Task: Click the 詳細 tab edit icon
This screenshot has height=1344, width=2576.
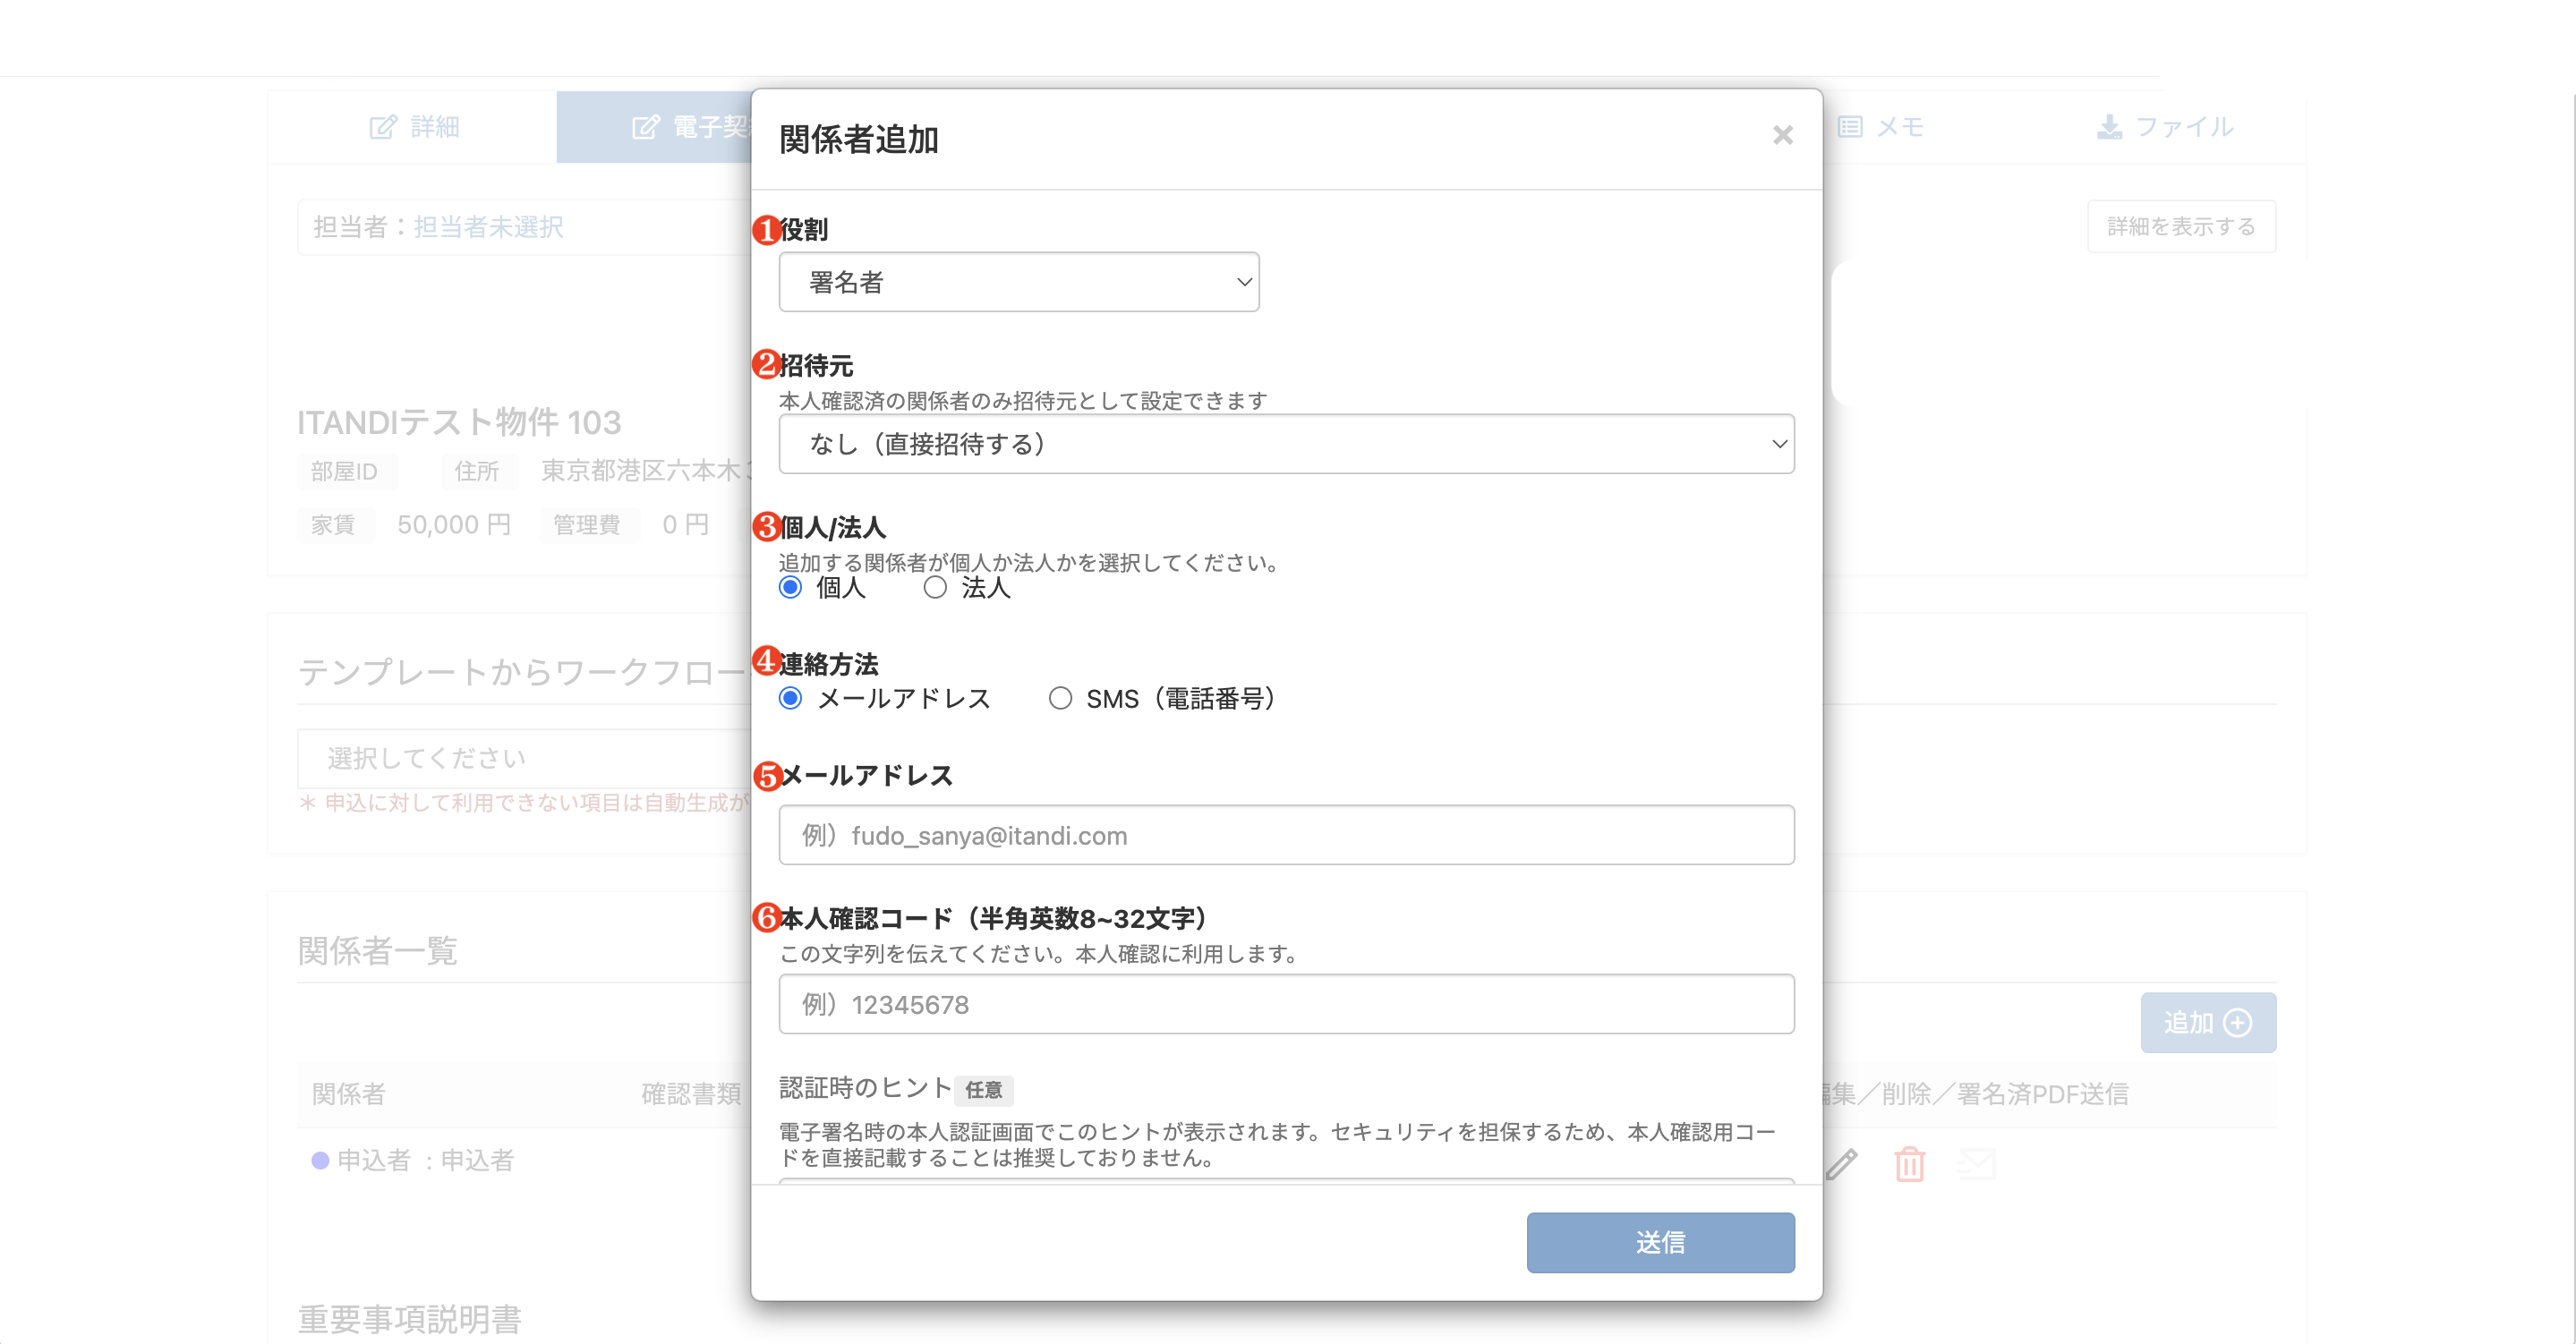Action: point(383,127)
